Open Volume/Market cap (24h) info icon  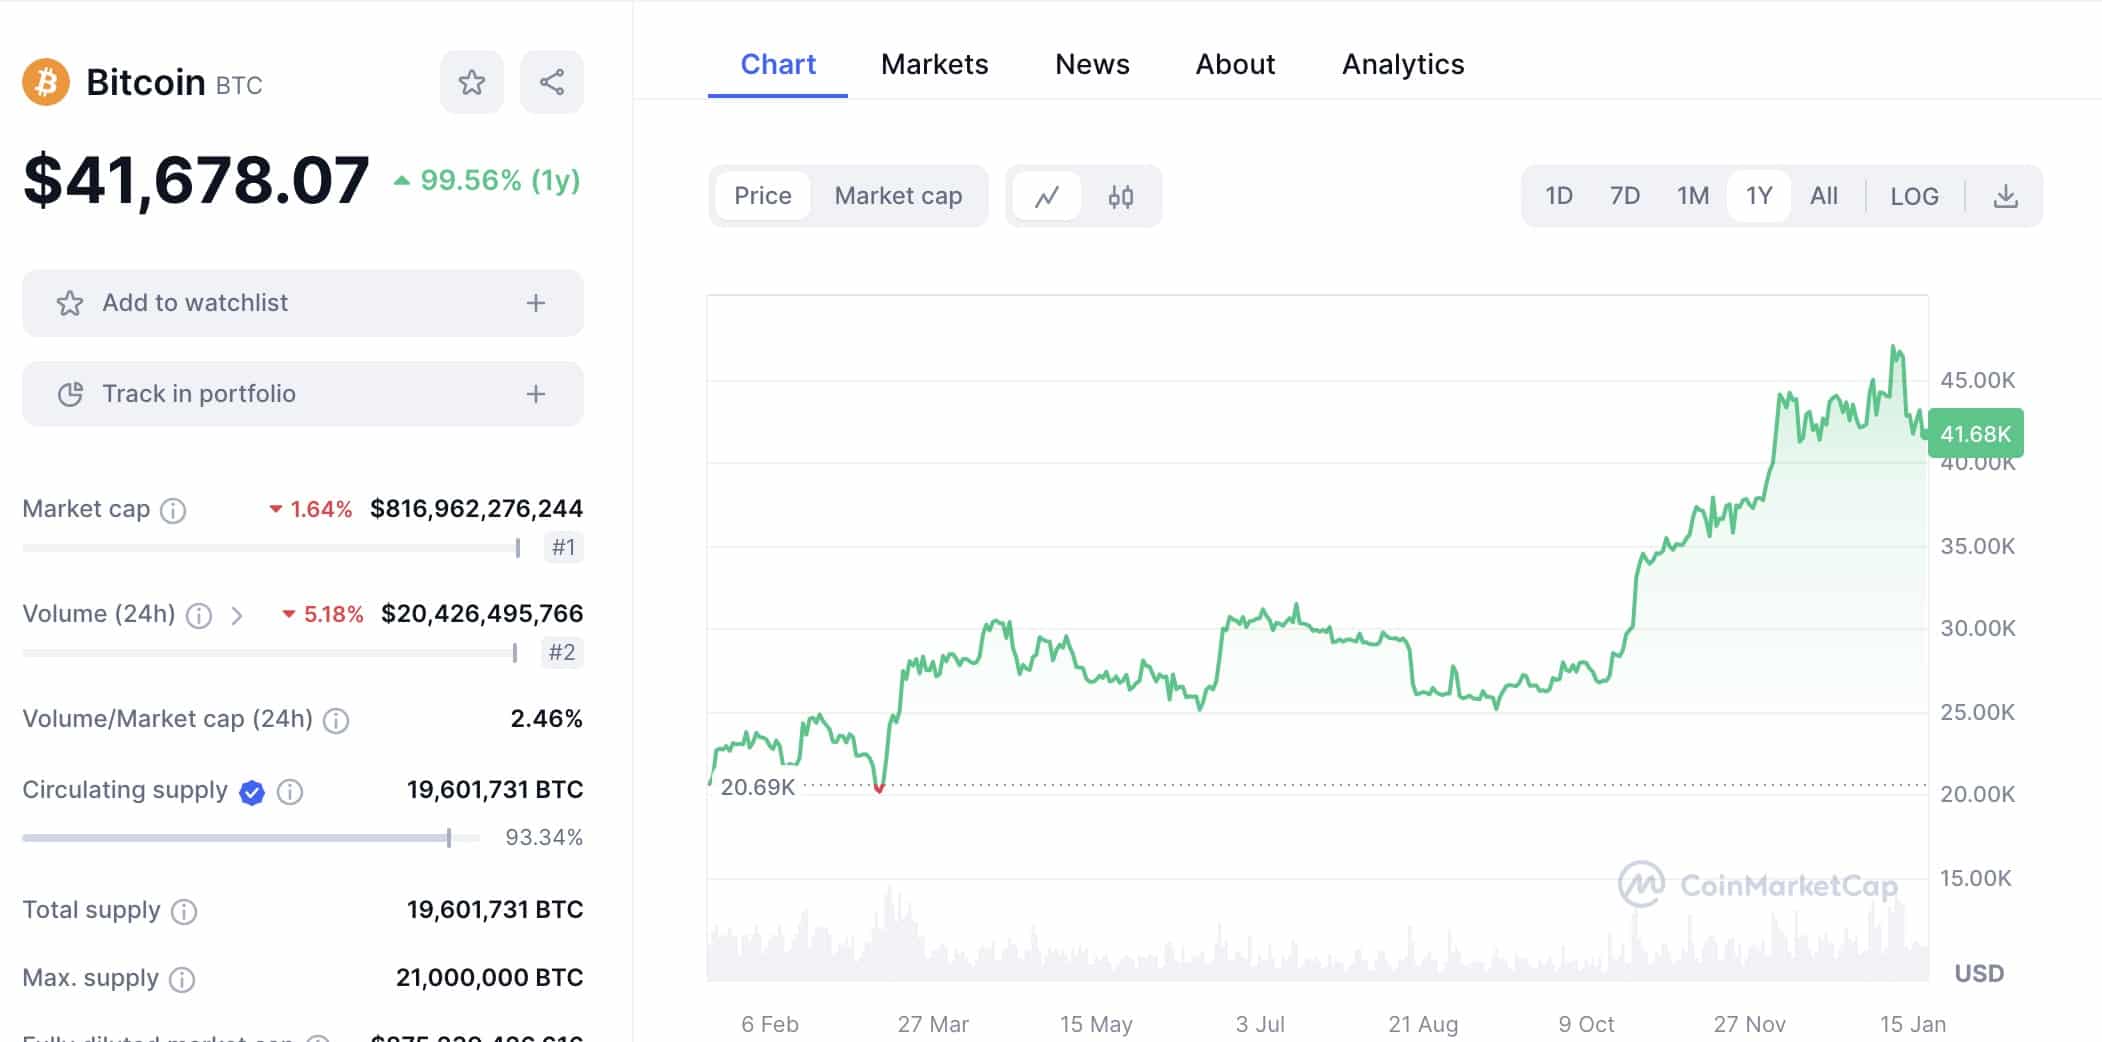336,721
